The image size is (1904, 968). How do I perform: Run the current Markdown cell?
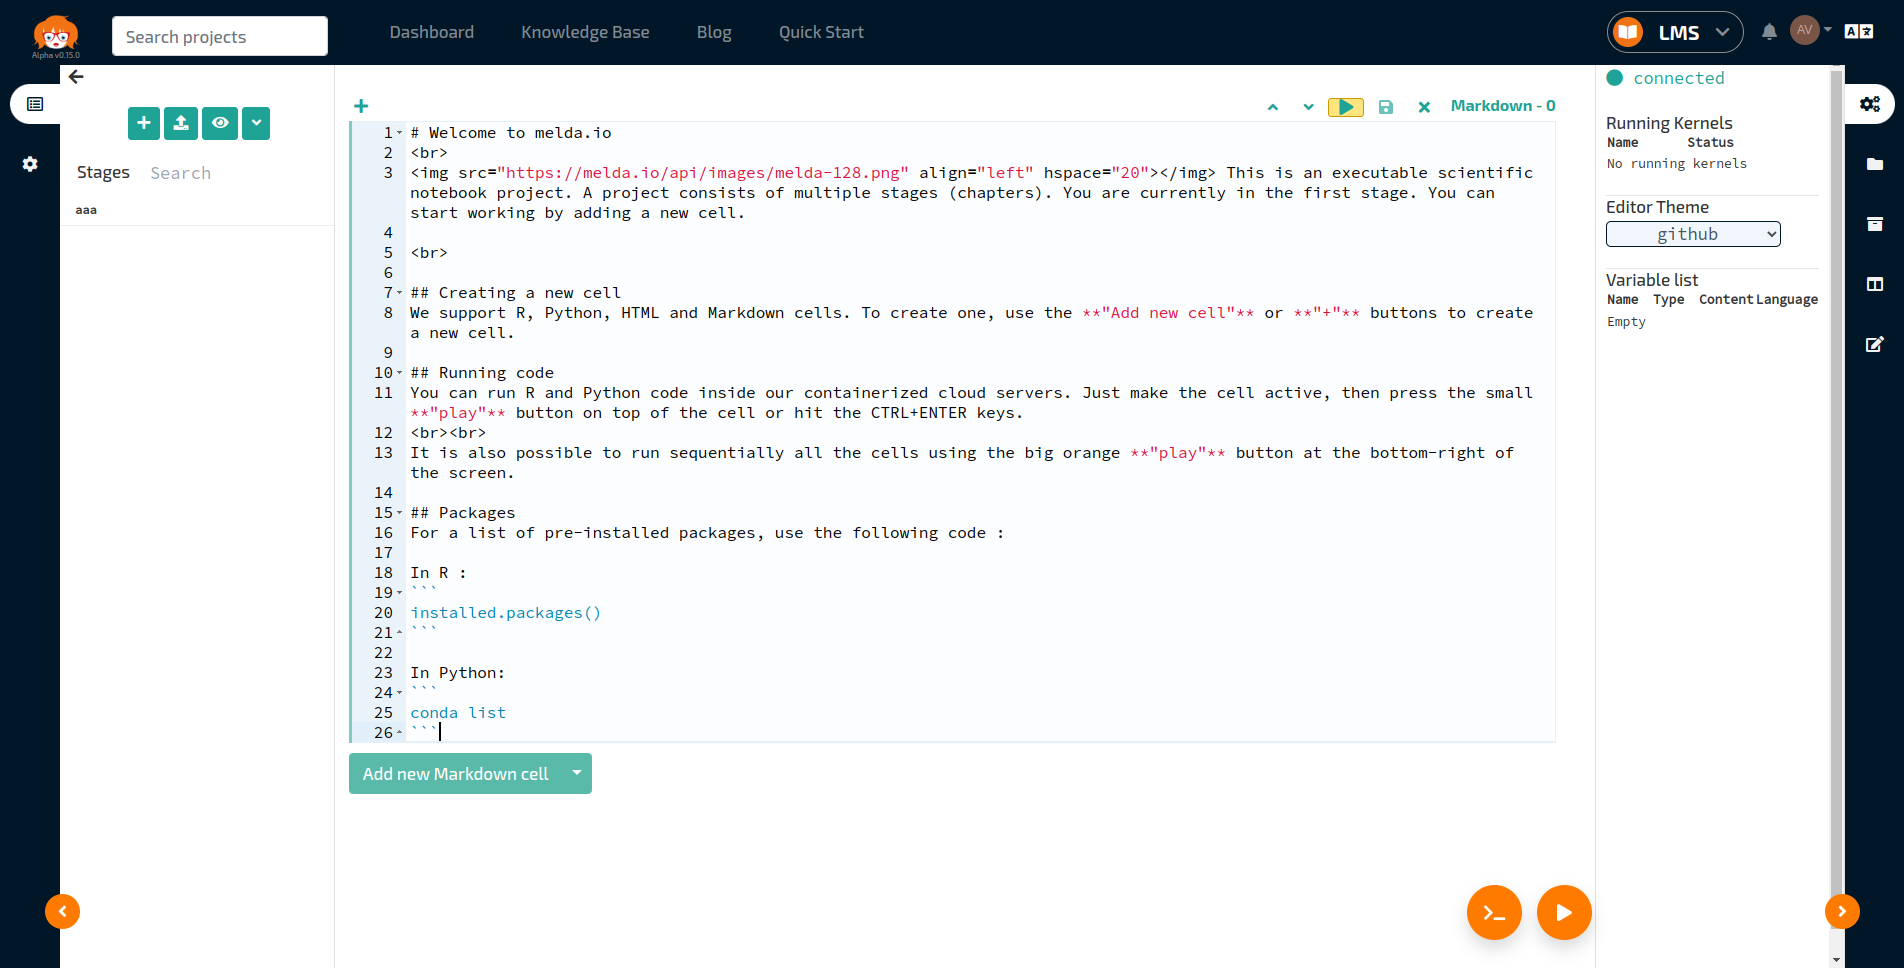click(x=1345, y=107)
